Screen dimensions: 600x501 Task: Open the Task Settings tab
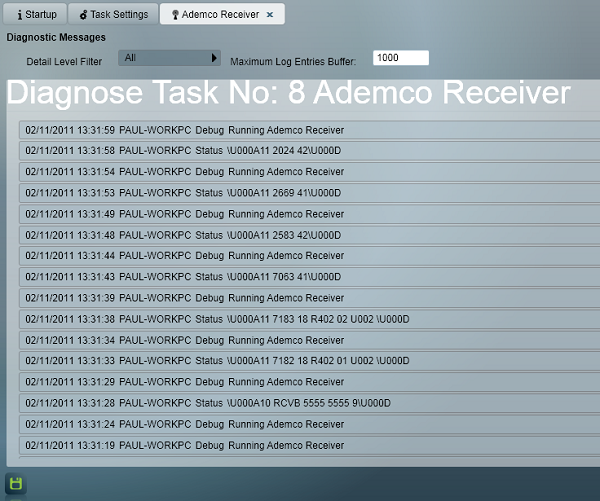click(x=113, y=14)
